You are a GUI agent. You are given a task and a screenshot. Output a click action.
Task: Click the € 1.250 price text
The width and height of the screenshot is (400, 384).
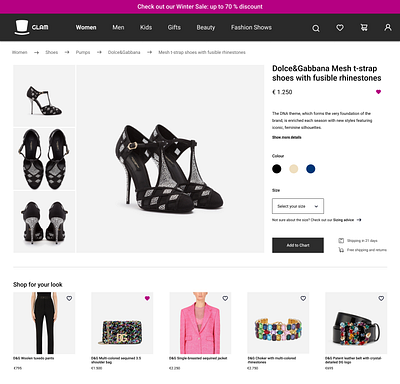tap(282, 92)
